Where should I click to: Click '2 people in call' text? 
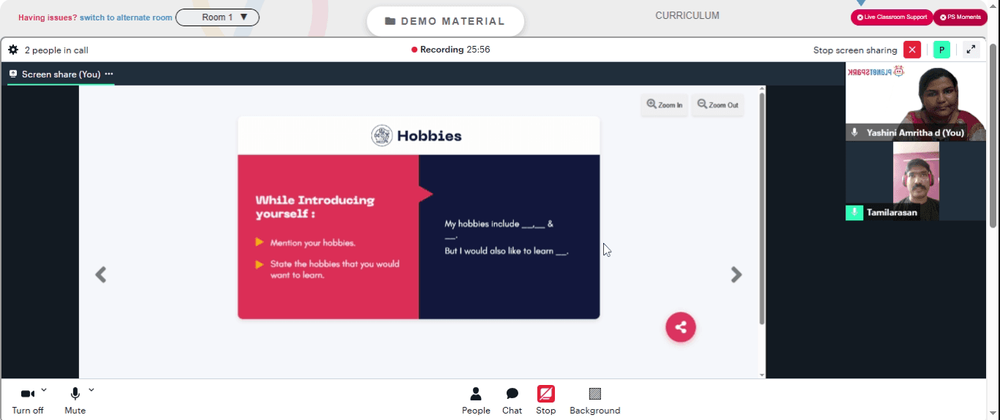56,50
